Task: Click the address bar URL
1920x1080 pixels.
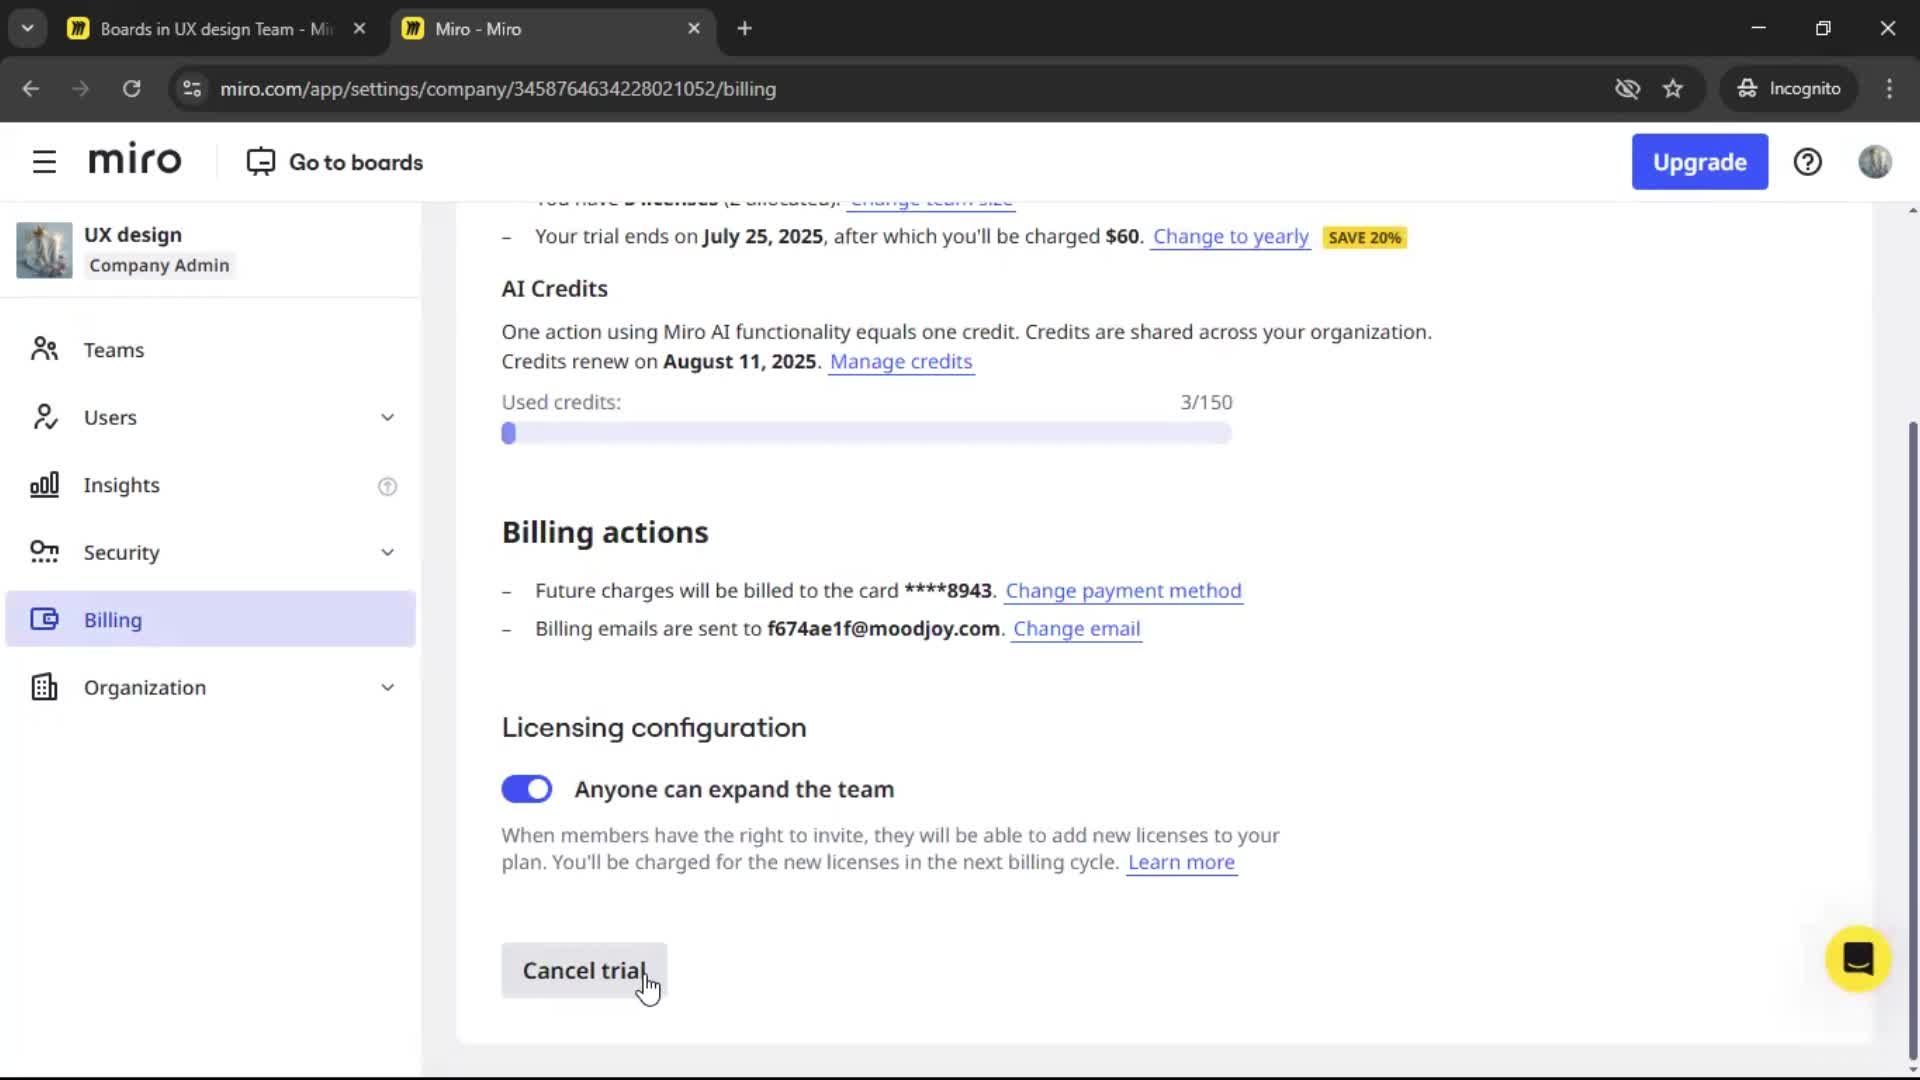Action: click(498, 88)
